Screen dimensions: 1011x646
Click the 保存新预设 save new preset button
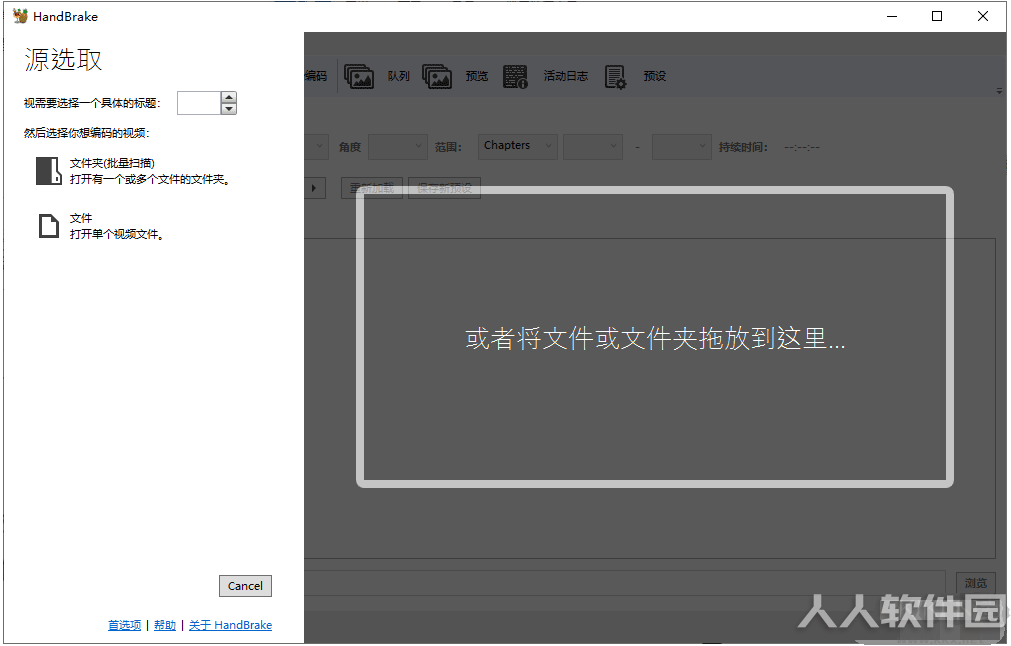[x=444, y=188]
